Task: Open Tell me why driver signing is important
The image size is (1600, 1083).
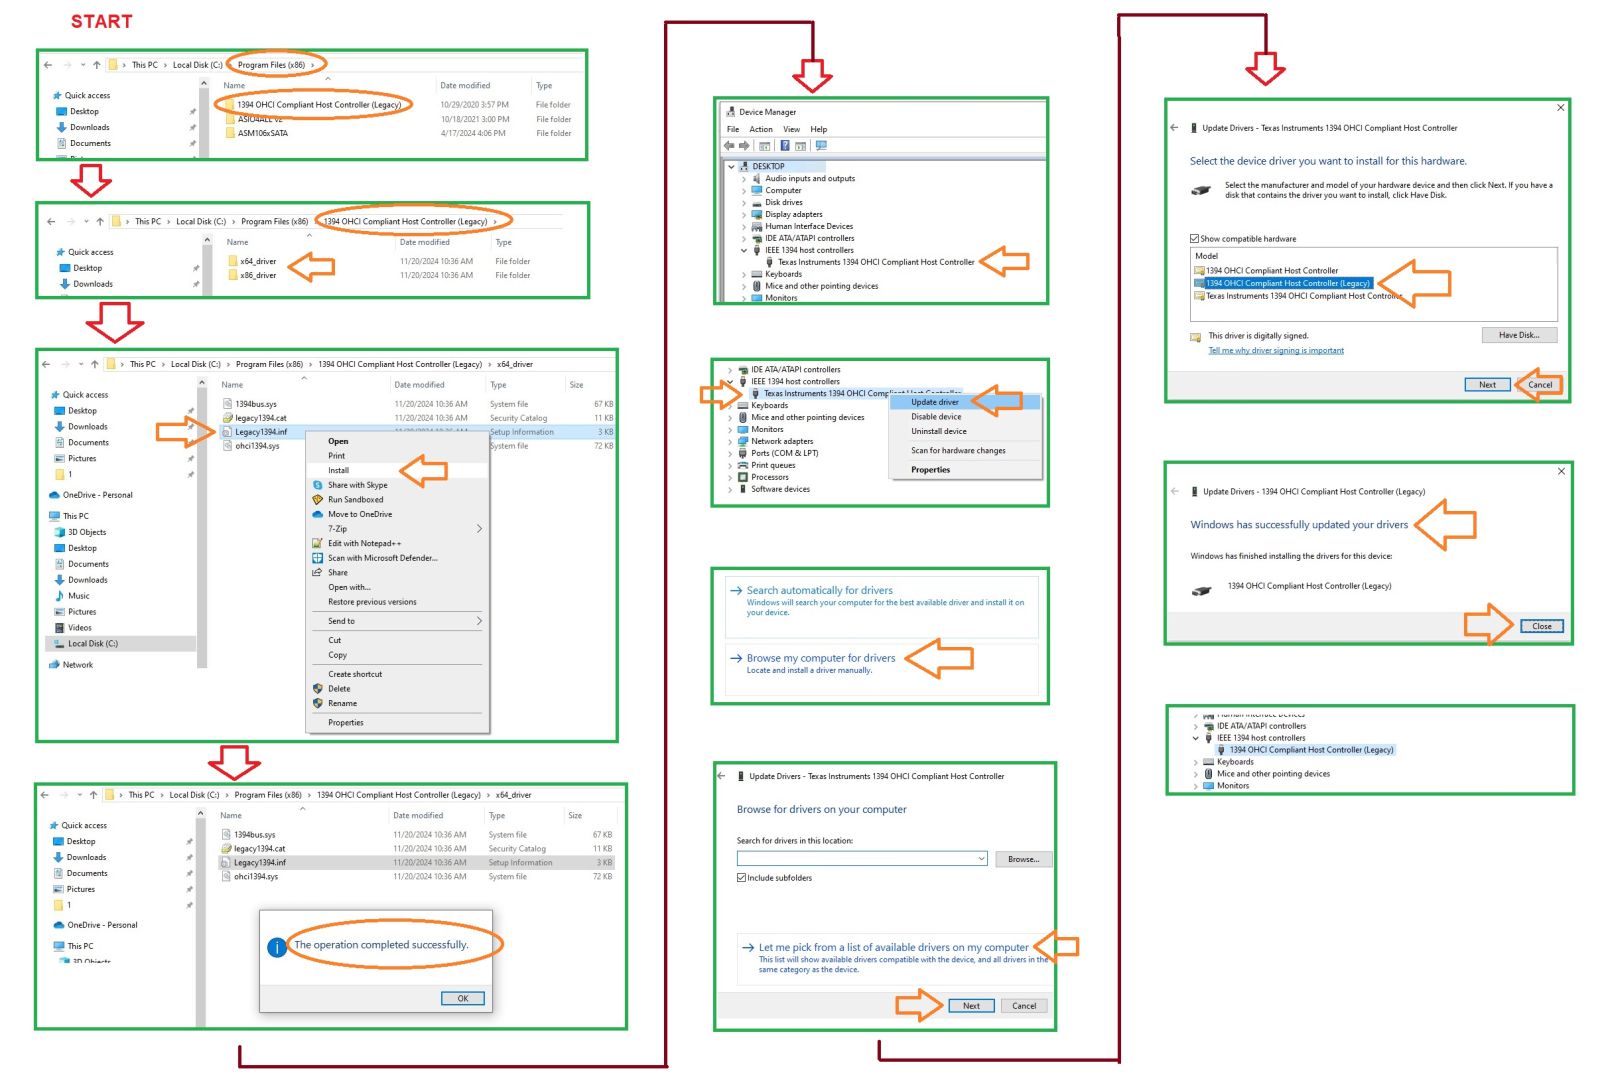Action: (1275, 351)
